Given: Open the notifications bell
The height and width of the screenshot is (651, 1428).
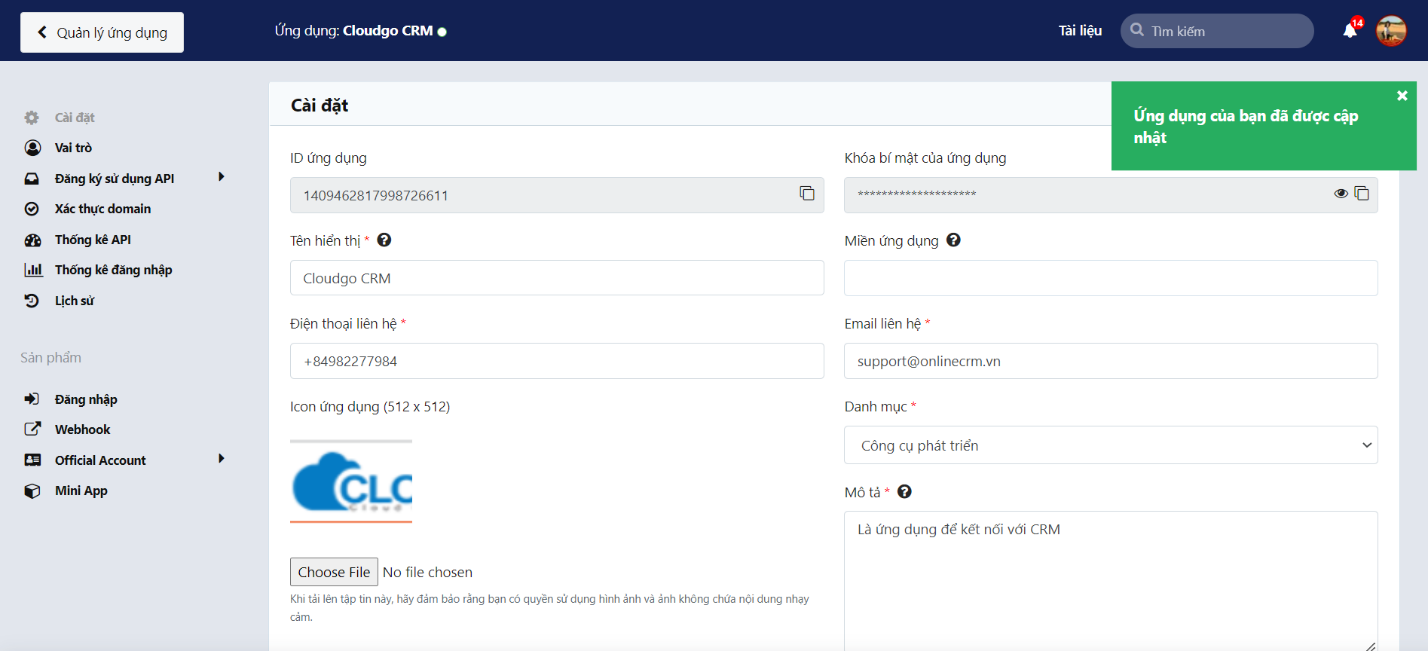Looking at the screenshot, I should click(x=1347, y=30).
